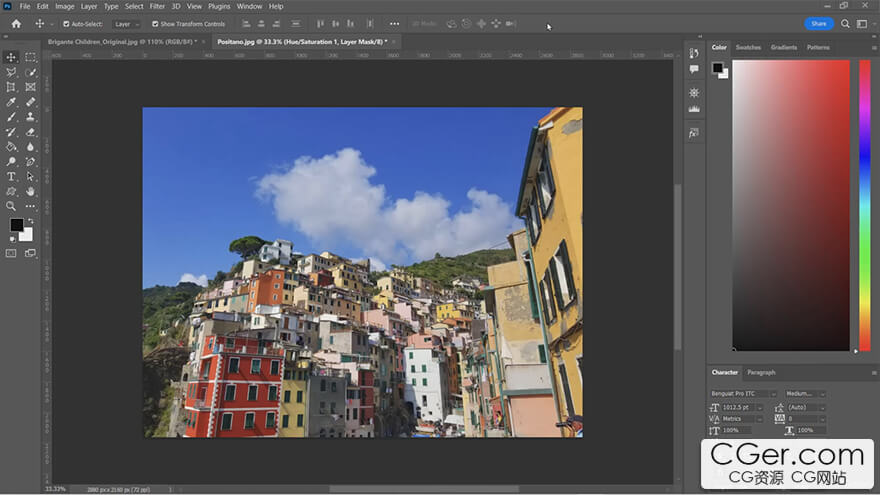The height and width of the screenshot is (495, 880).
Task: Open the font style Medium dropdown
Action: (805, 393)
